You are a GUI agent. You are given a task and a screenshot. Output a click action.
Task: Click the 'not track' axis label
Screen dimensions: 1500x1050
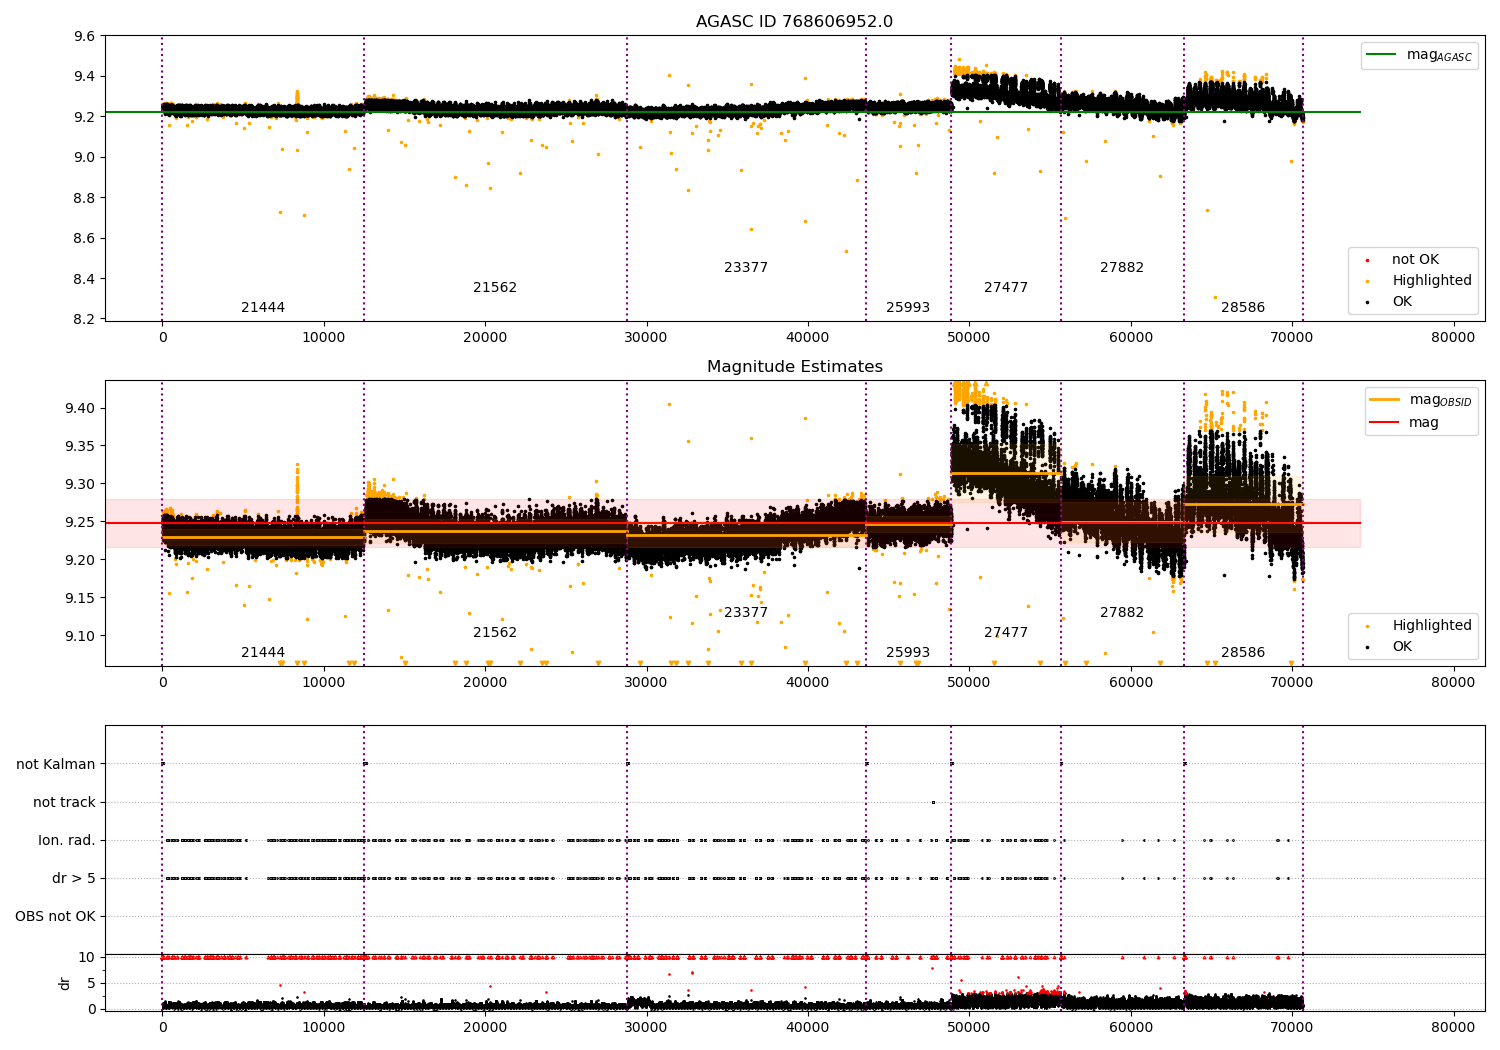coord(64,802)
